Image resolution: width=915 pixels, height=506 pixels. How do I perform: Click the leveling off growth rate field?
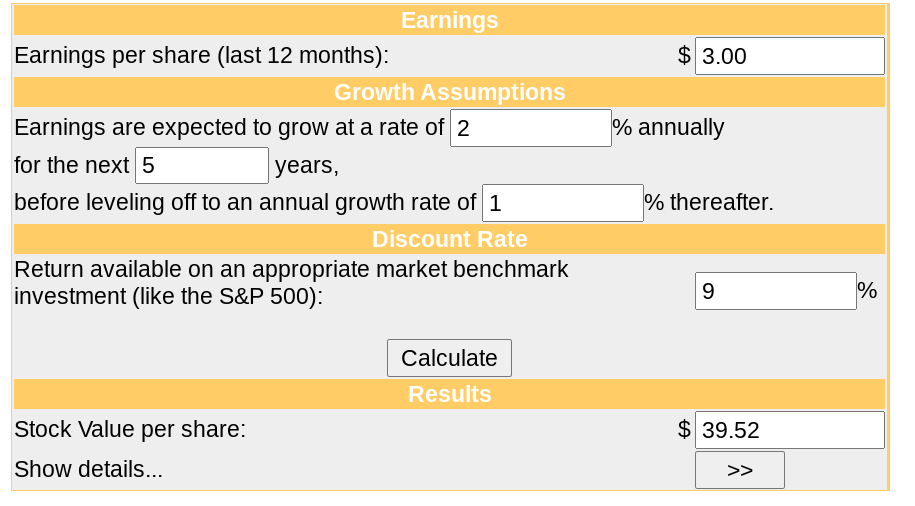563,203
